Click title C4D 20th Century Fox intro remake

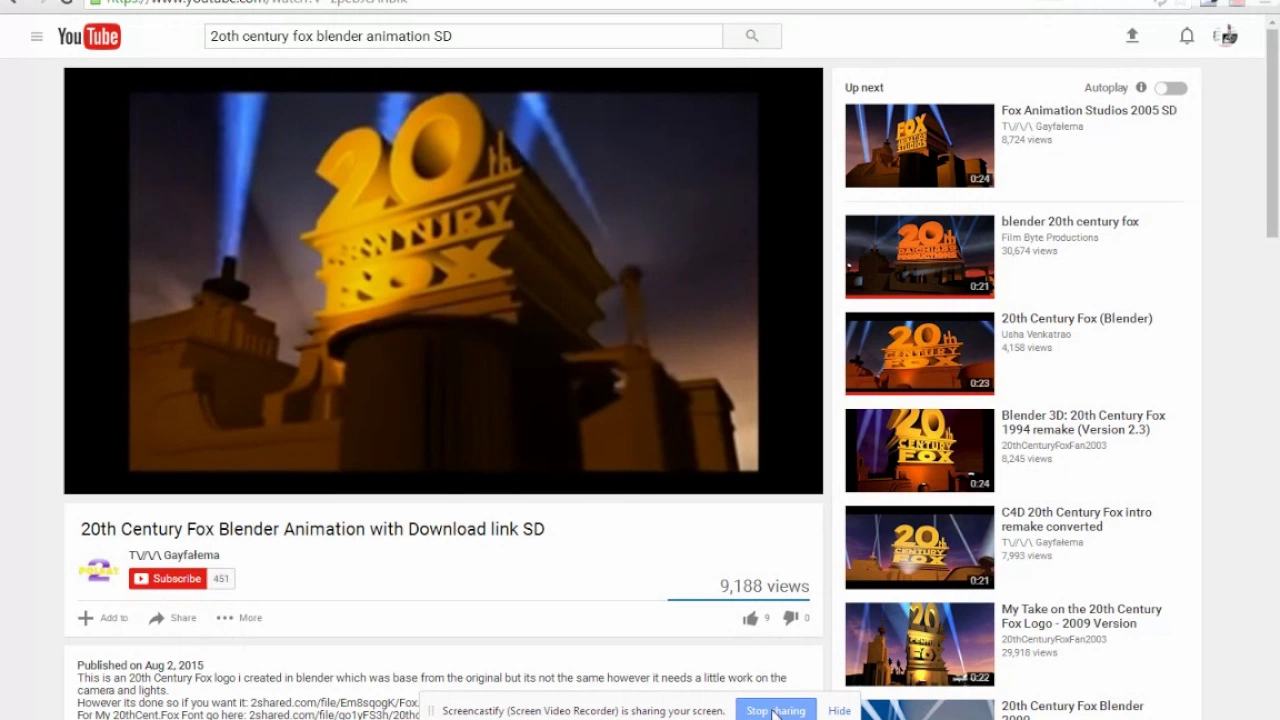click(1077, 519)
